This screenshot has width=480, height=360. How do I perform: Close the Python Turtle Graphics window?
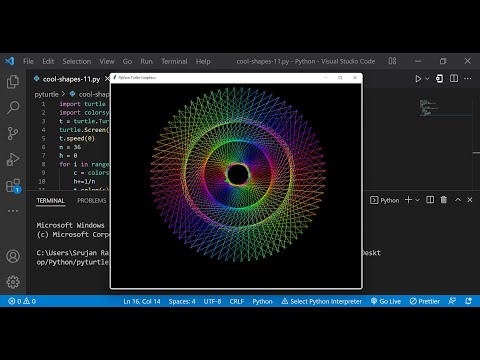(x=355, y=77)
